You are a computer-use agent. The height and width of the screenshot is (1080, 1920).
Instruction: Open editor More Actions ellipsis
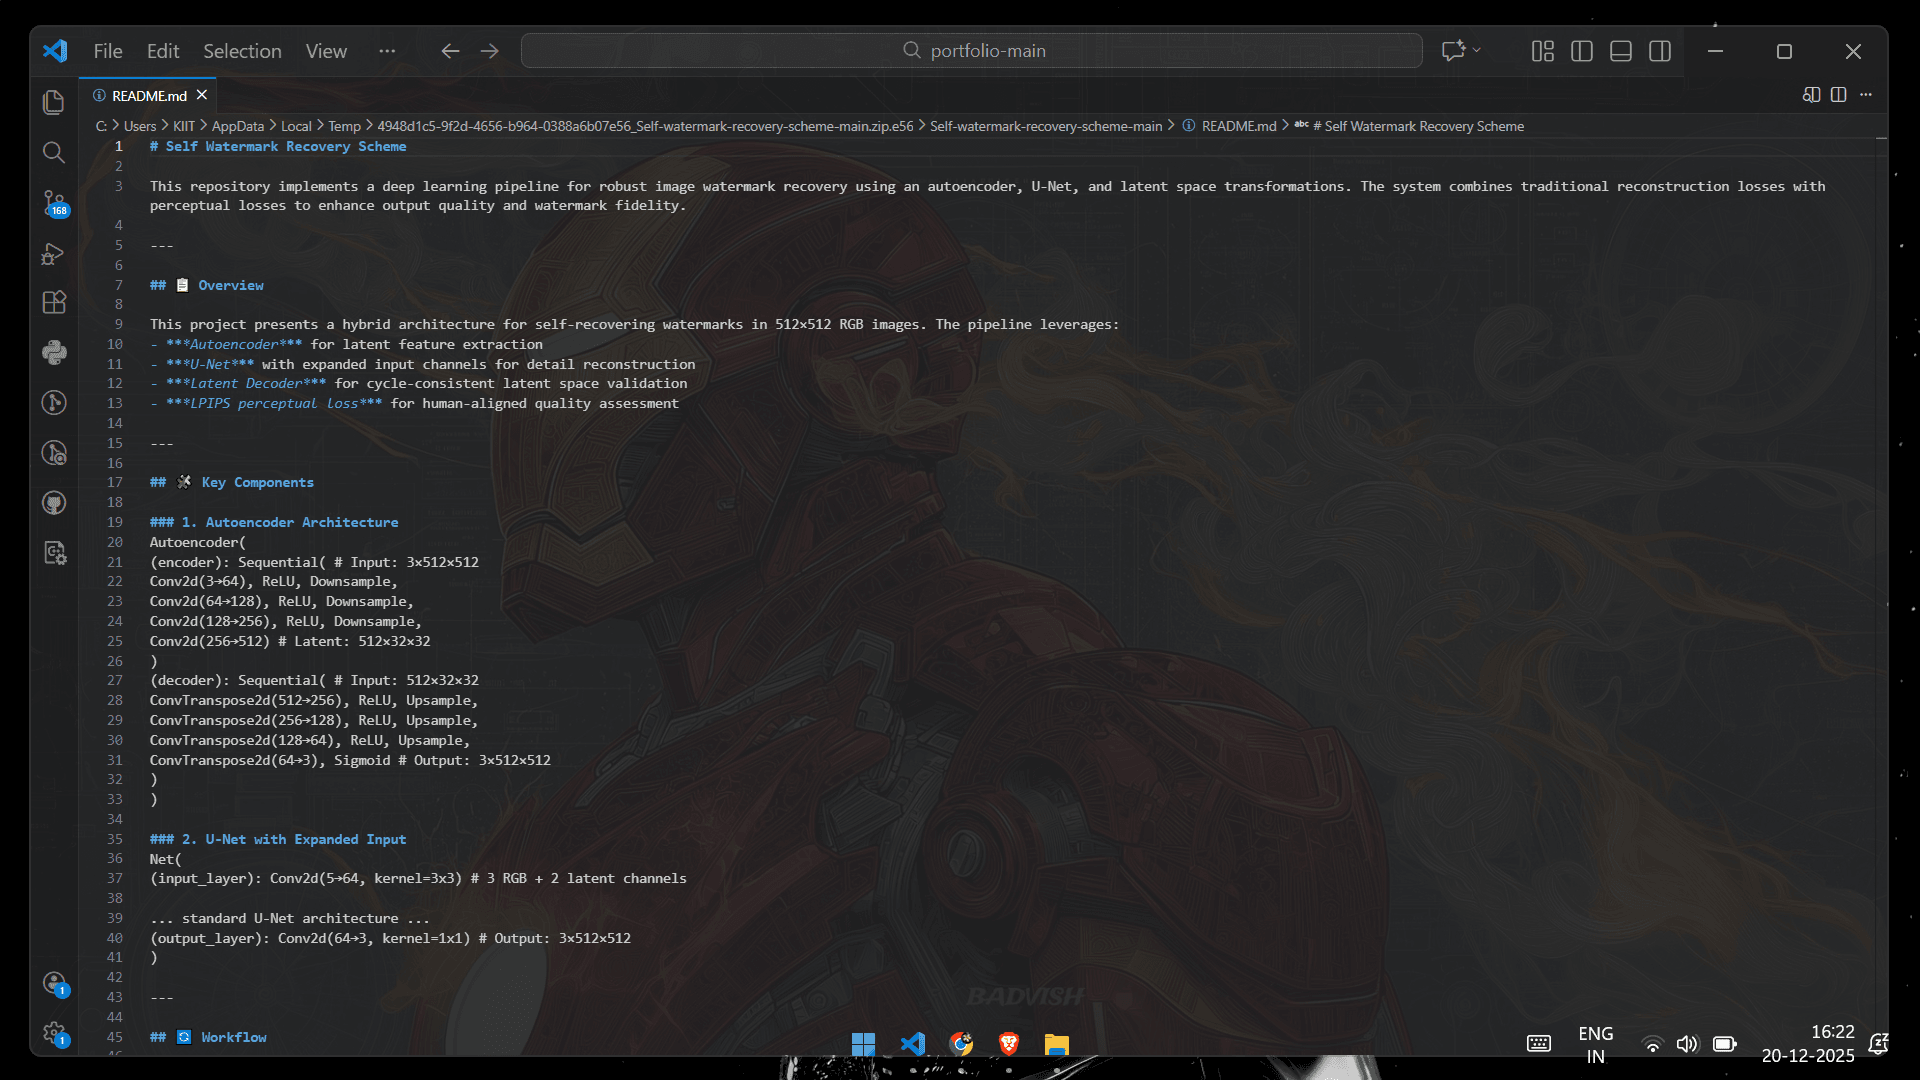(1866, 95)
